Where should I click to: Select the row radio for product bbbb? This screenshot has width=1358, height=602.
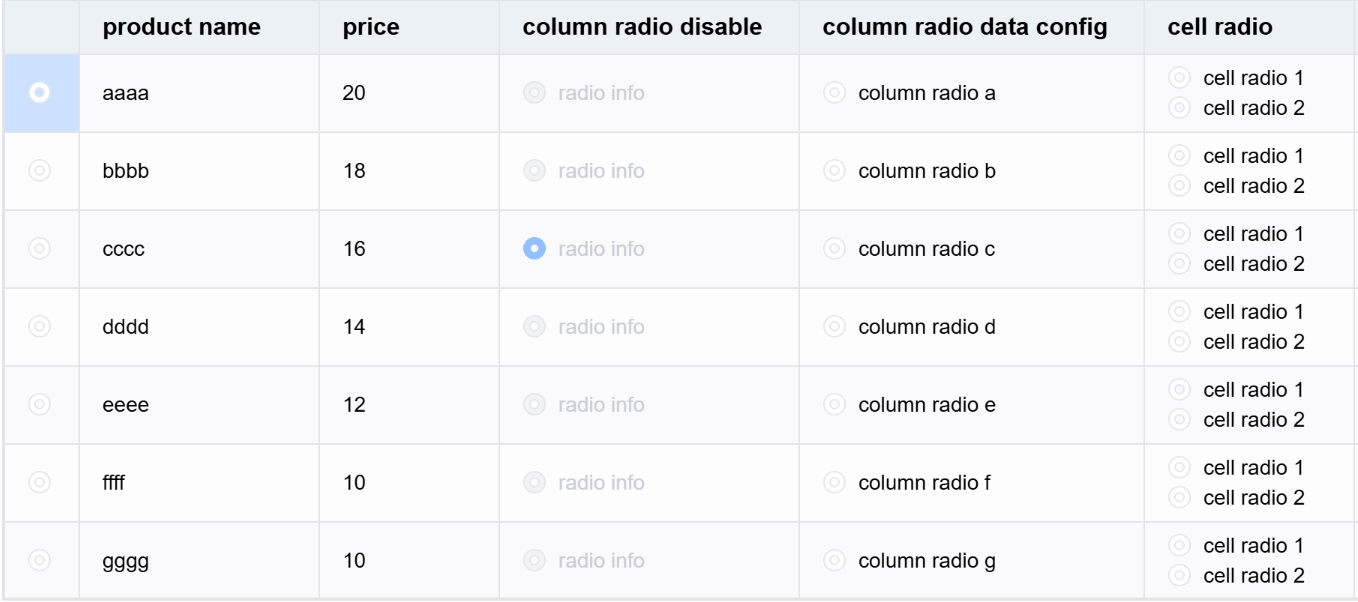click(40, 171)
